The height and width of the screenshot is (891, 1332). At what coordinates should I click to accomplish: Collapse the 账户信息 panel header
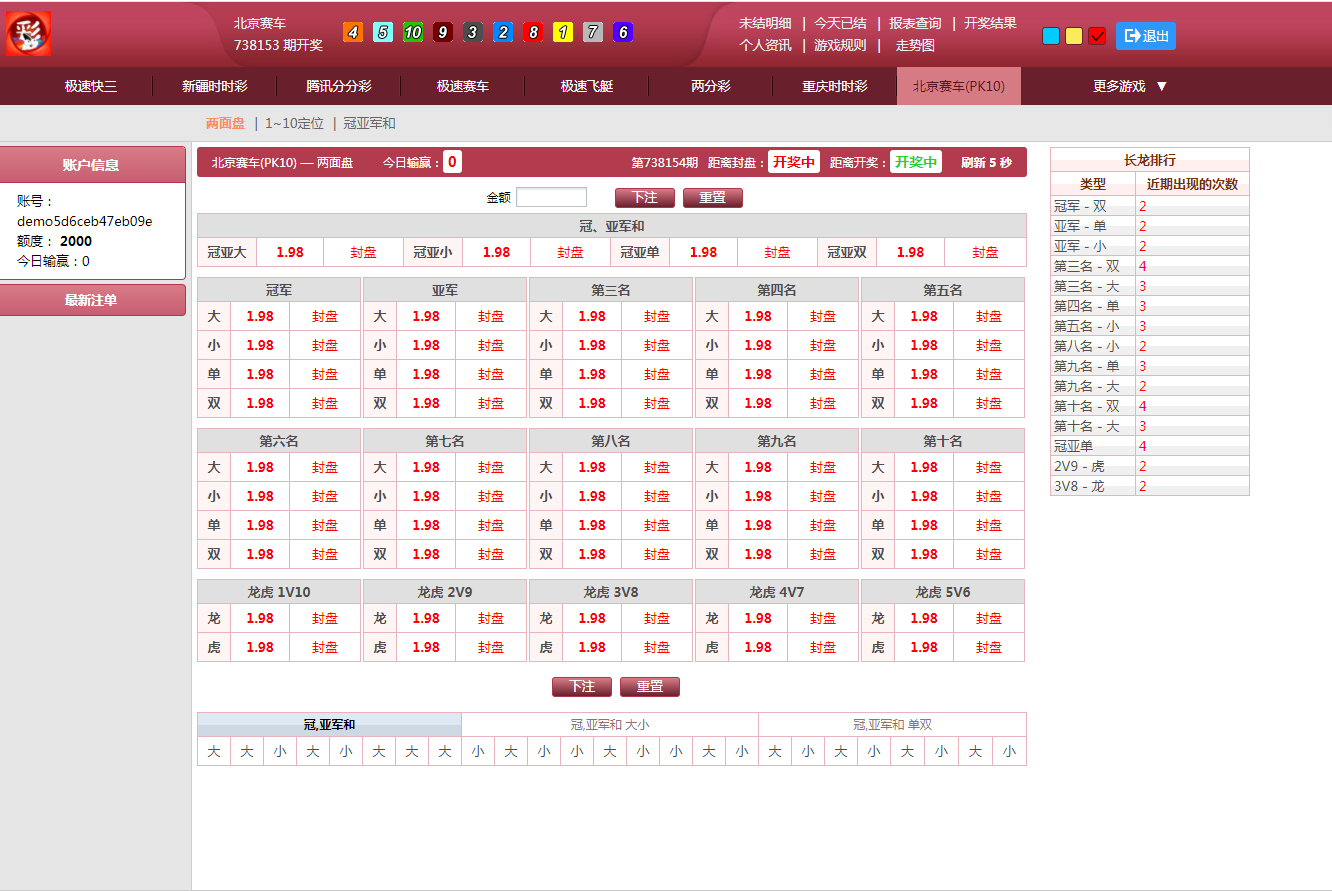click(x=92, y=165)
